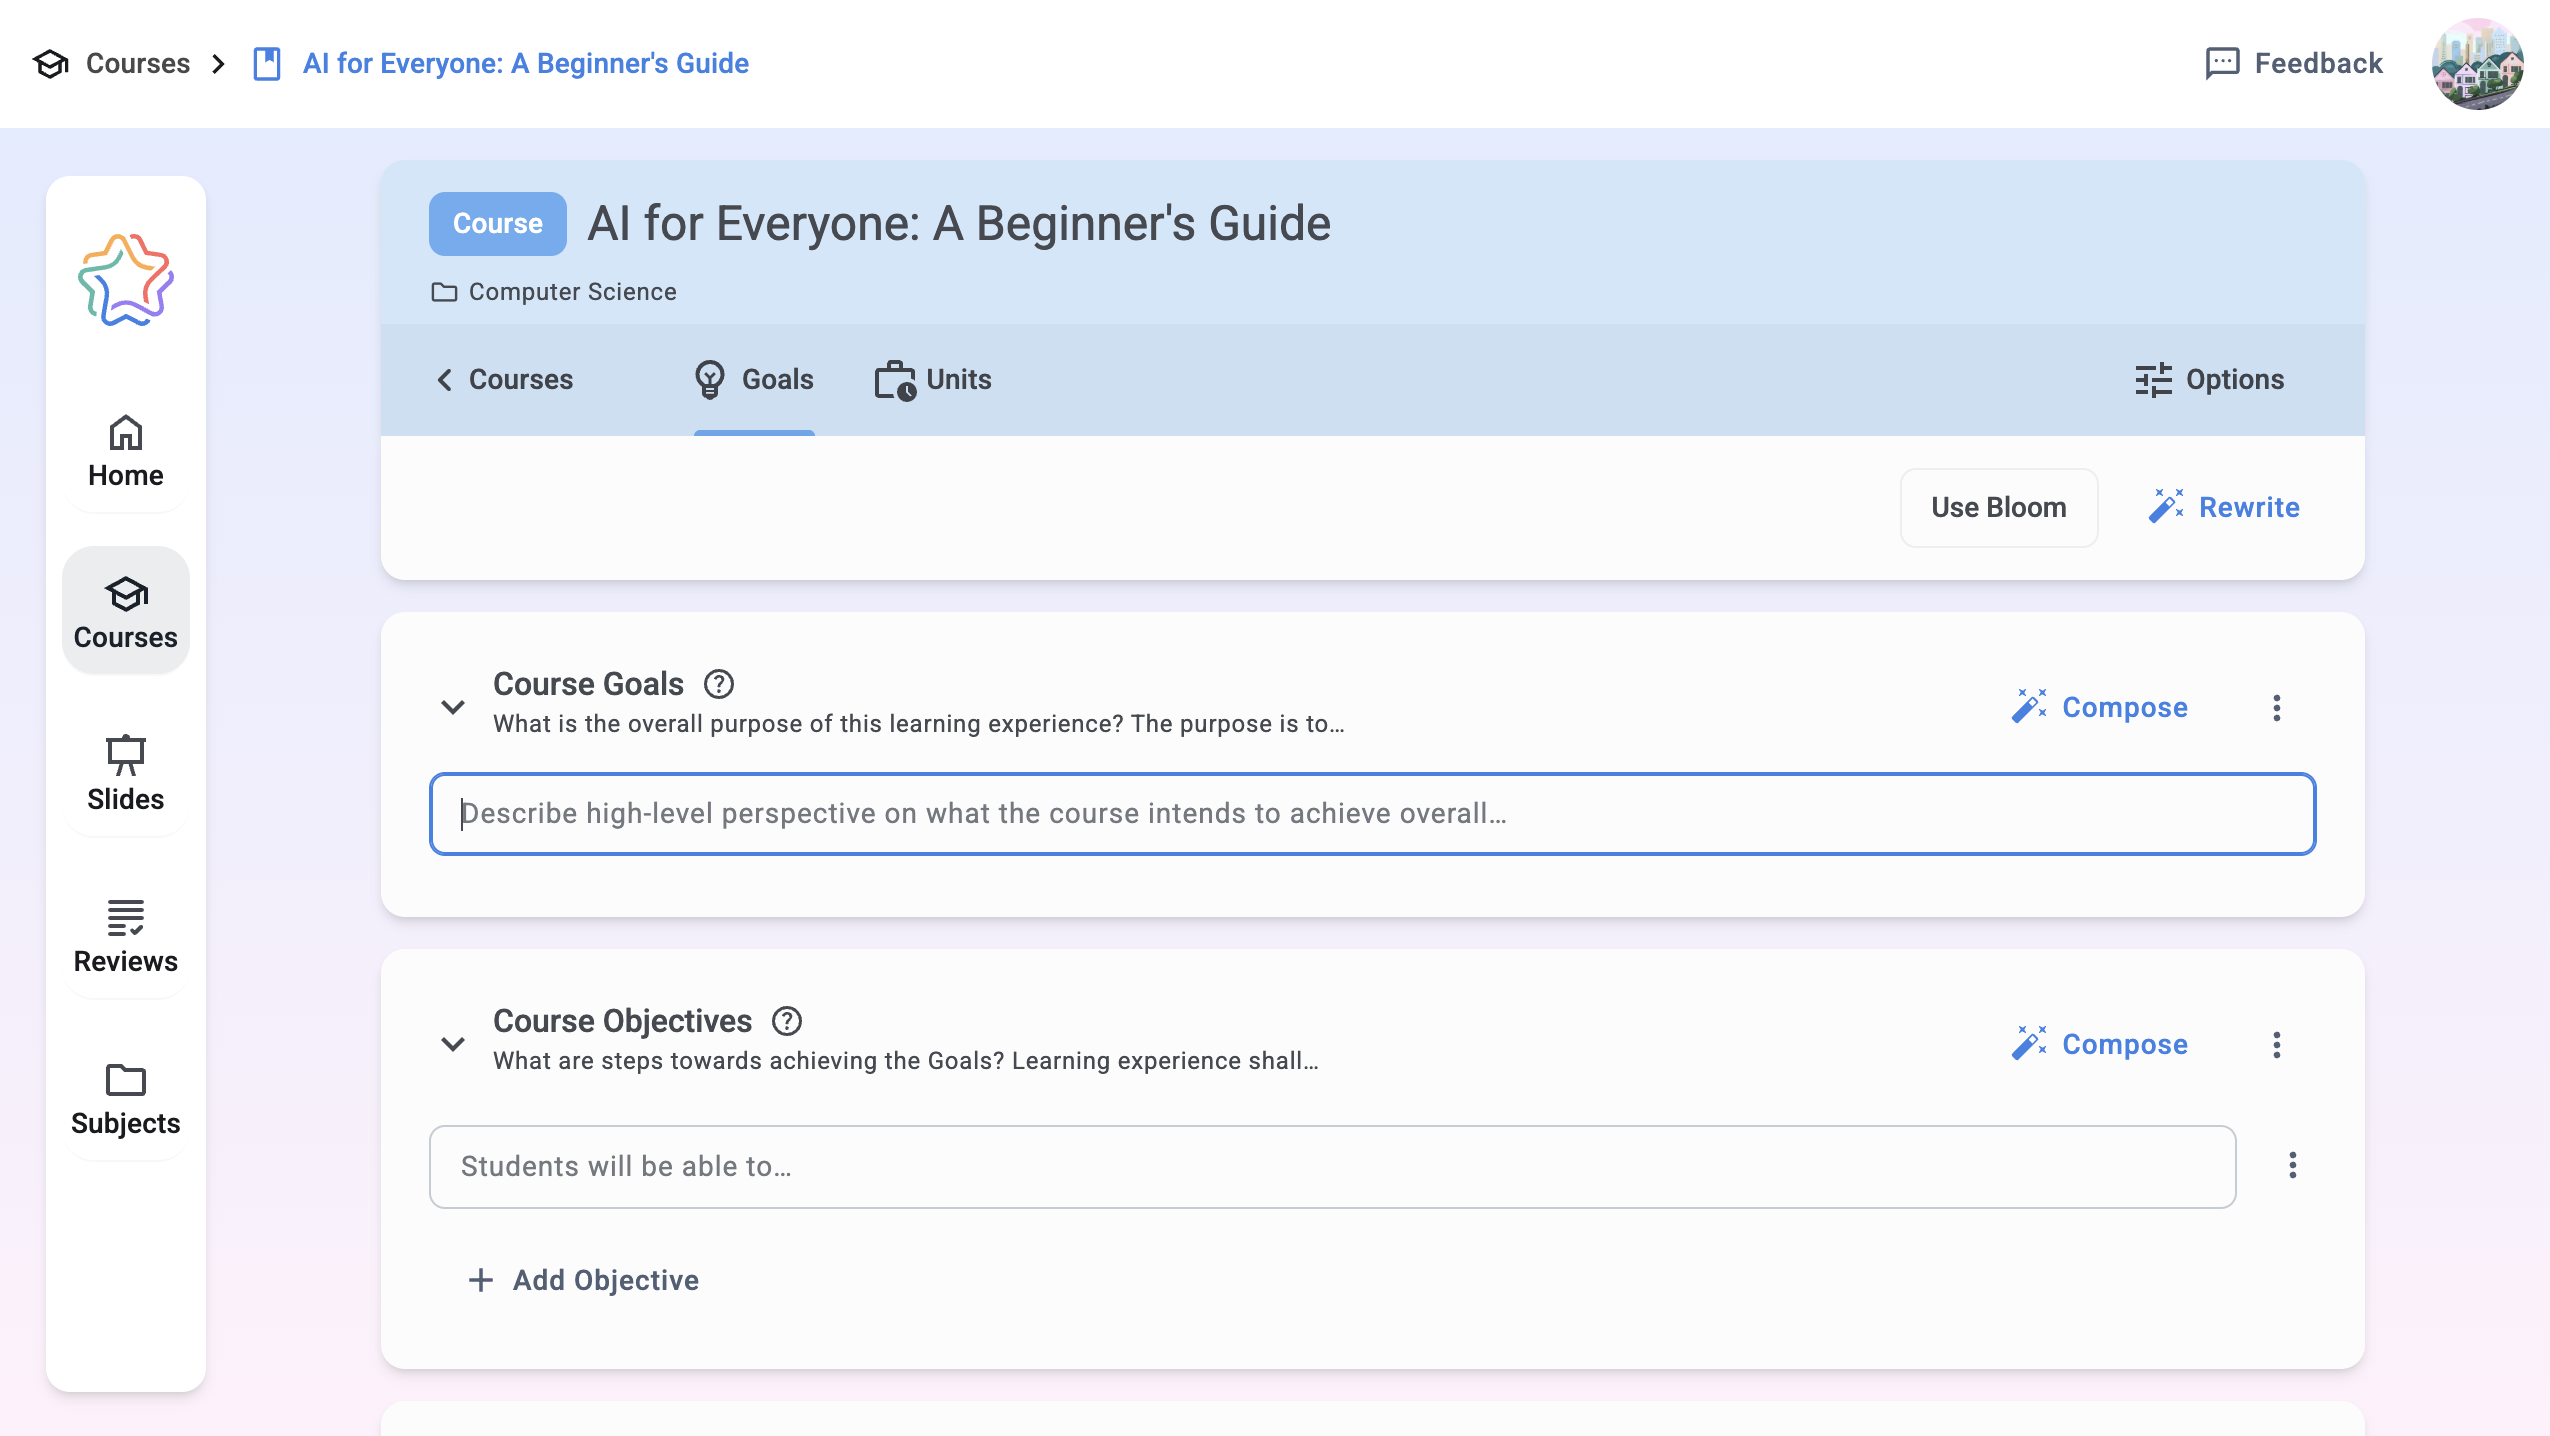
Task: Click the colorful star app logo
Action: coord(126,280)
